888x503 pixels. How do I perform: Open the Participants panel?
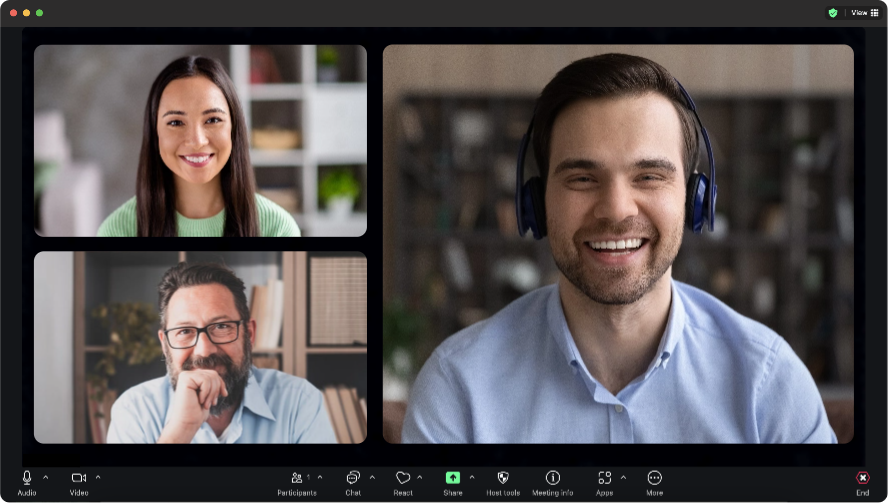[x=296, y=478]
